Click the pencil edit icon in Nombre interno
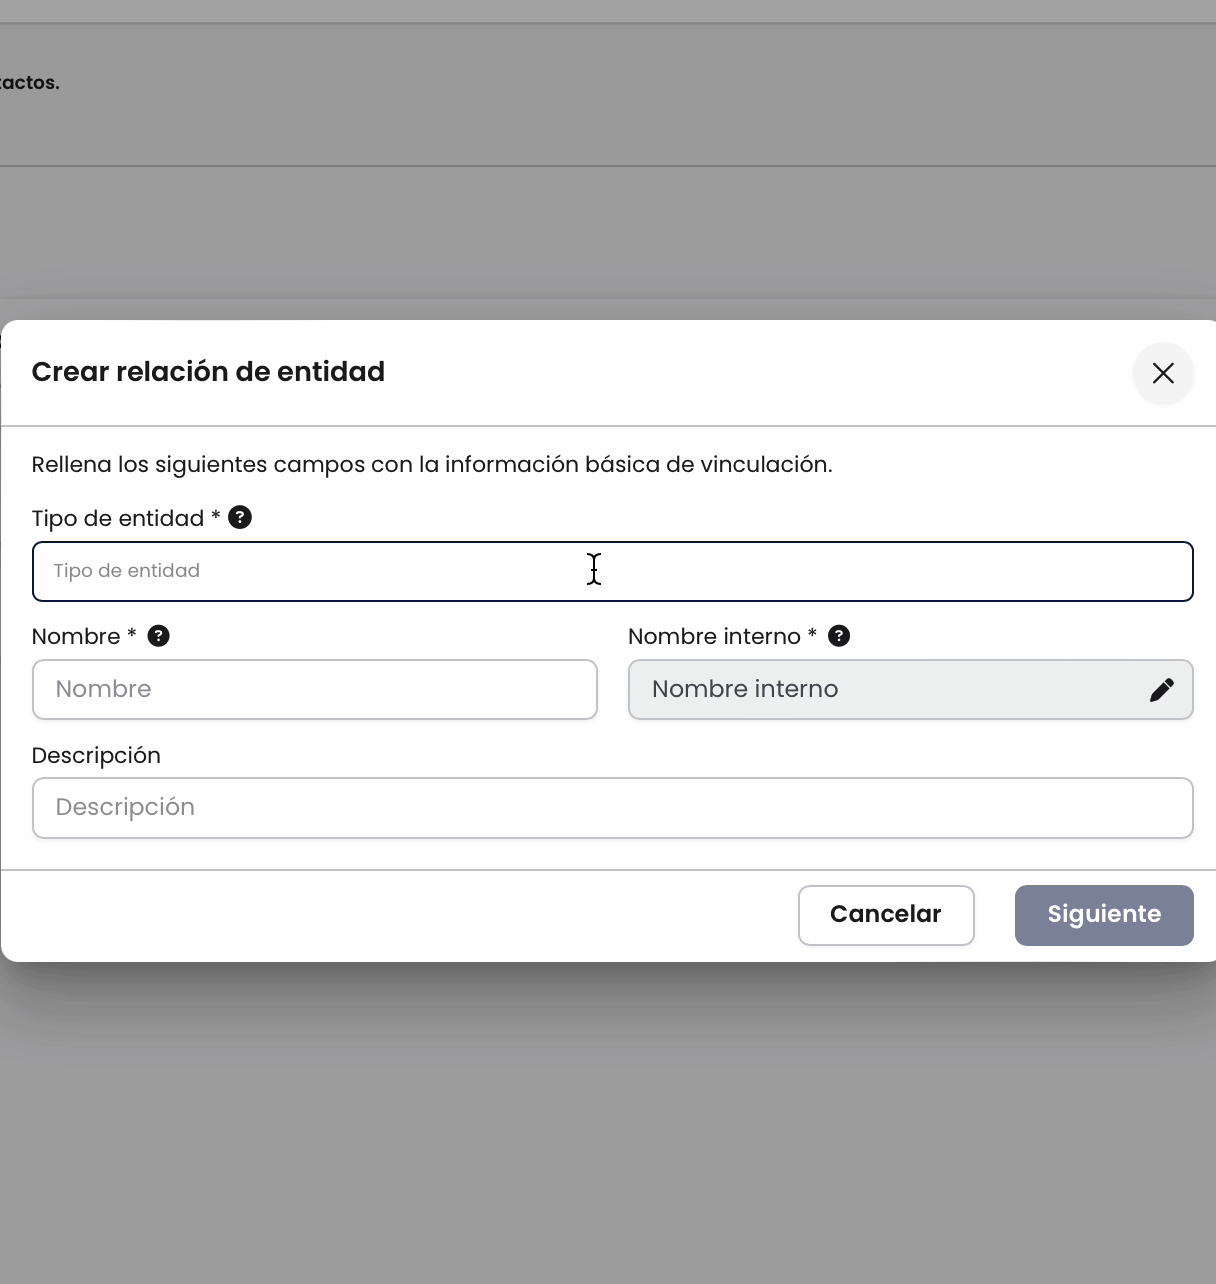1216x1284 pixels. coord(1161,690)
